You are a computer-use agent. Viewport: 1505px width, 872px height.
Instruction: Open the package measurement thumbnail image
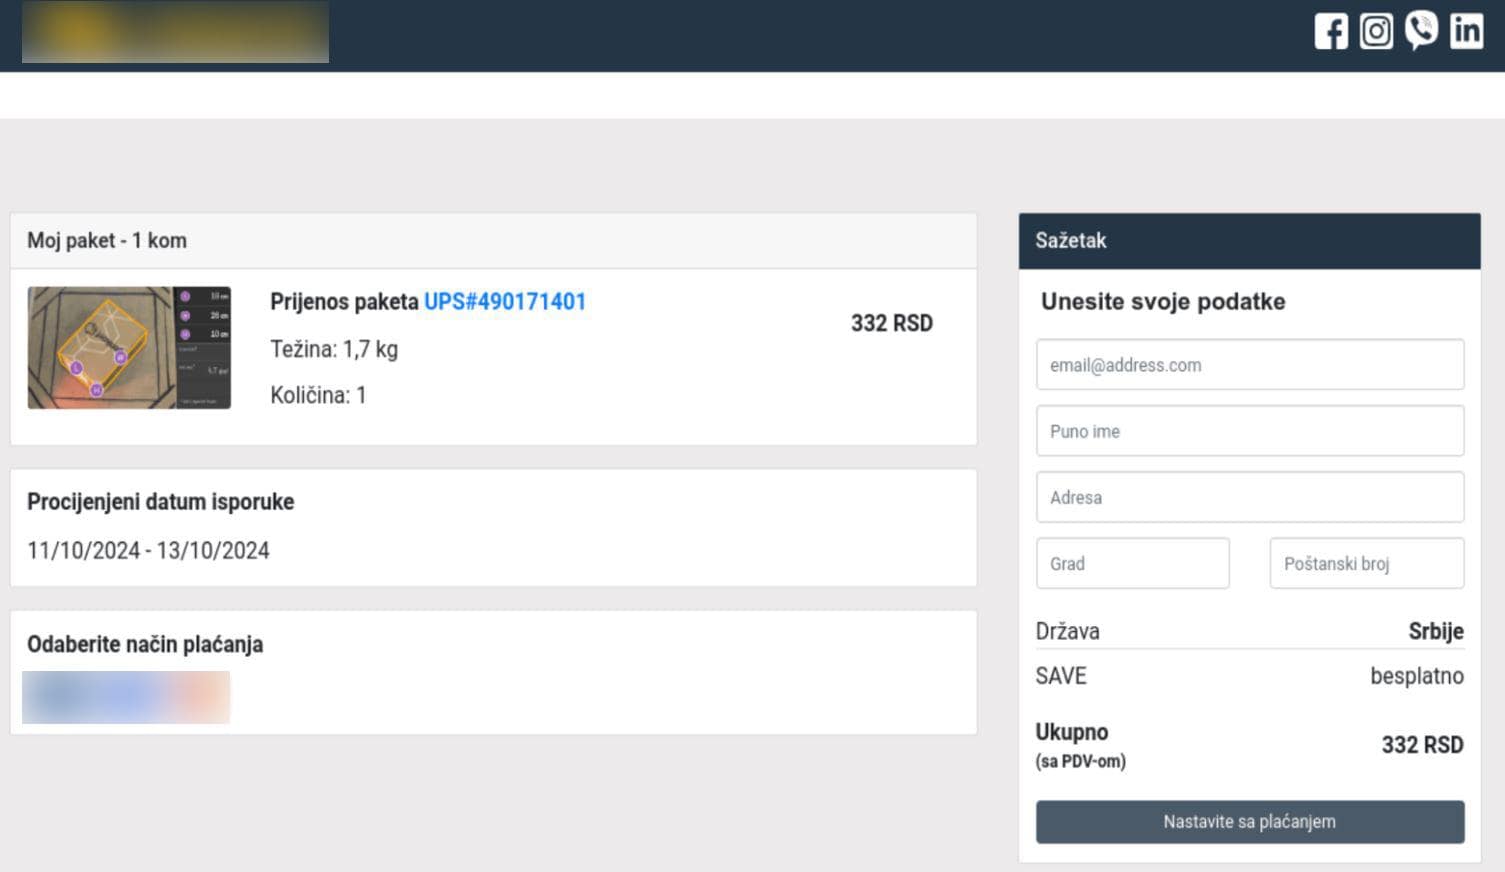(128, 347)
